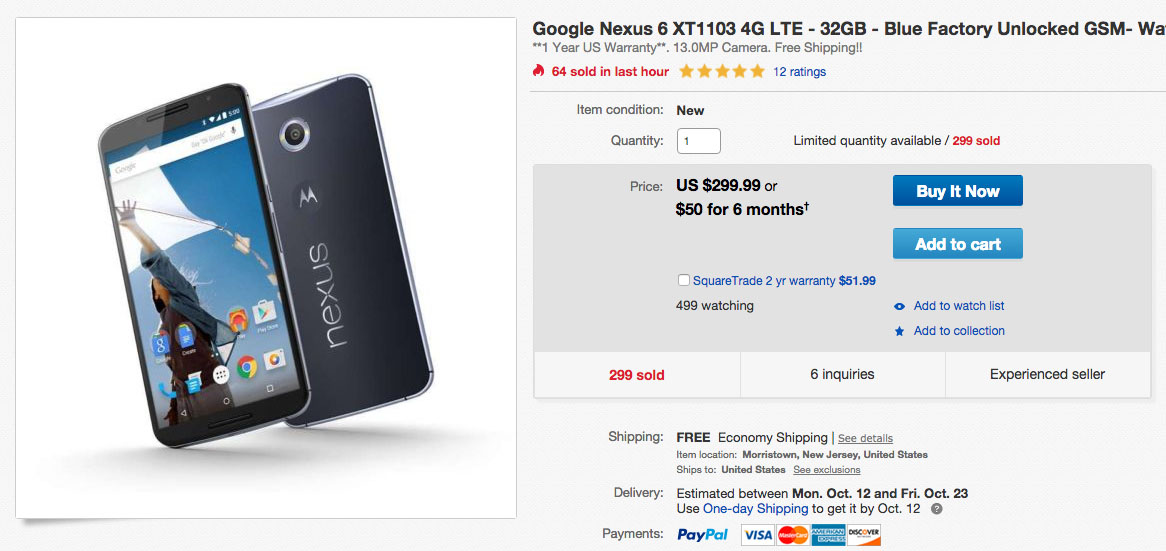This screenshot has width=1166, height=551.
Task: Open the 12 ratings link
Action: pos(800,72)
